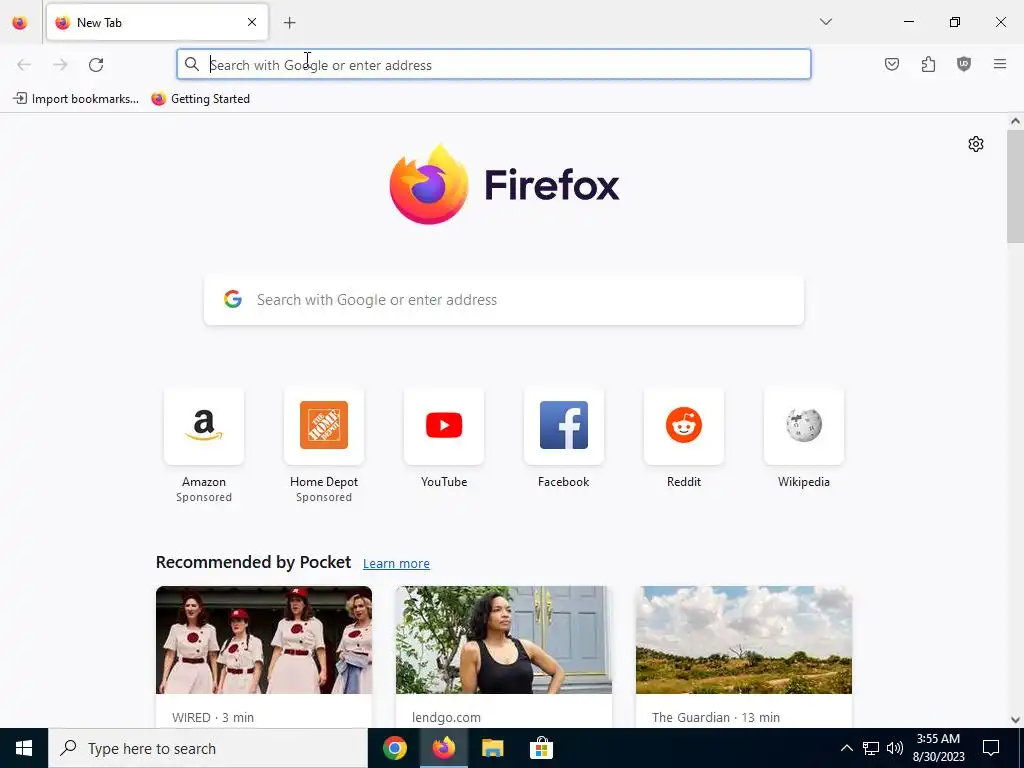Image resolution: width=1024 pixels, height=768 pixels.
Task: Show hidden system tray icons
Action: [846, 748]
